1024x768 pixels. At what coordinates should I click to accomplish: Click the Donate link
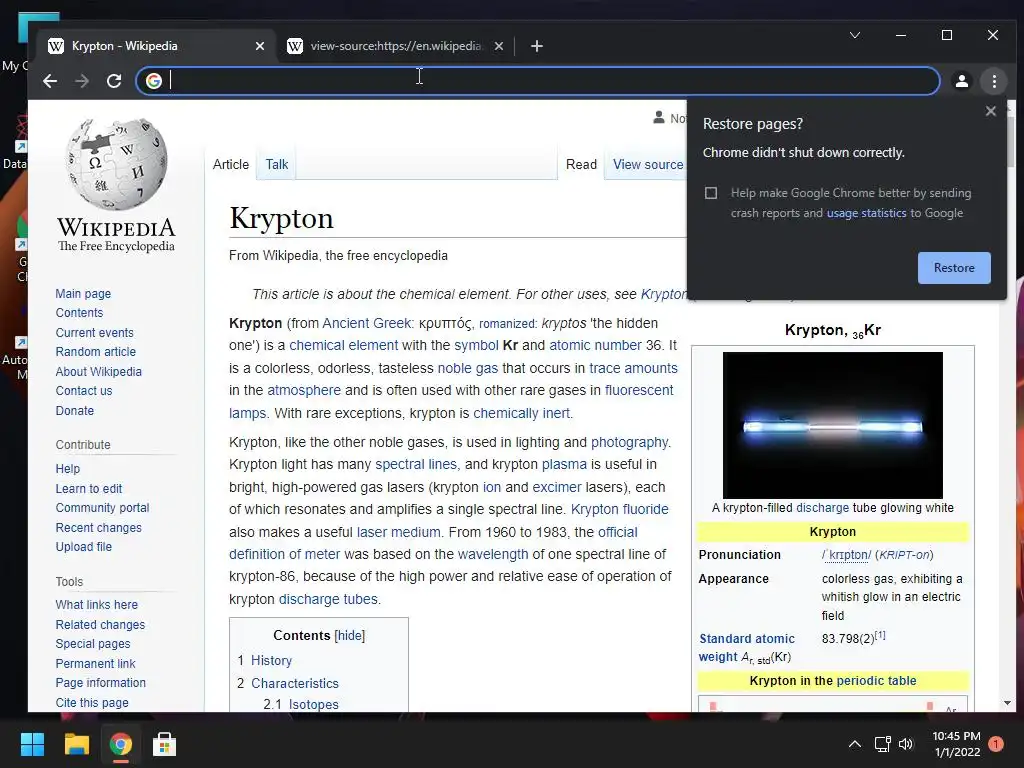74,410
